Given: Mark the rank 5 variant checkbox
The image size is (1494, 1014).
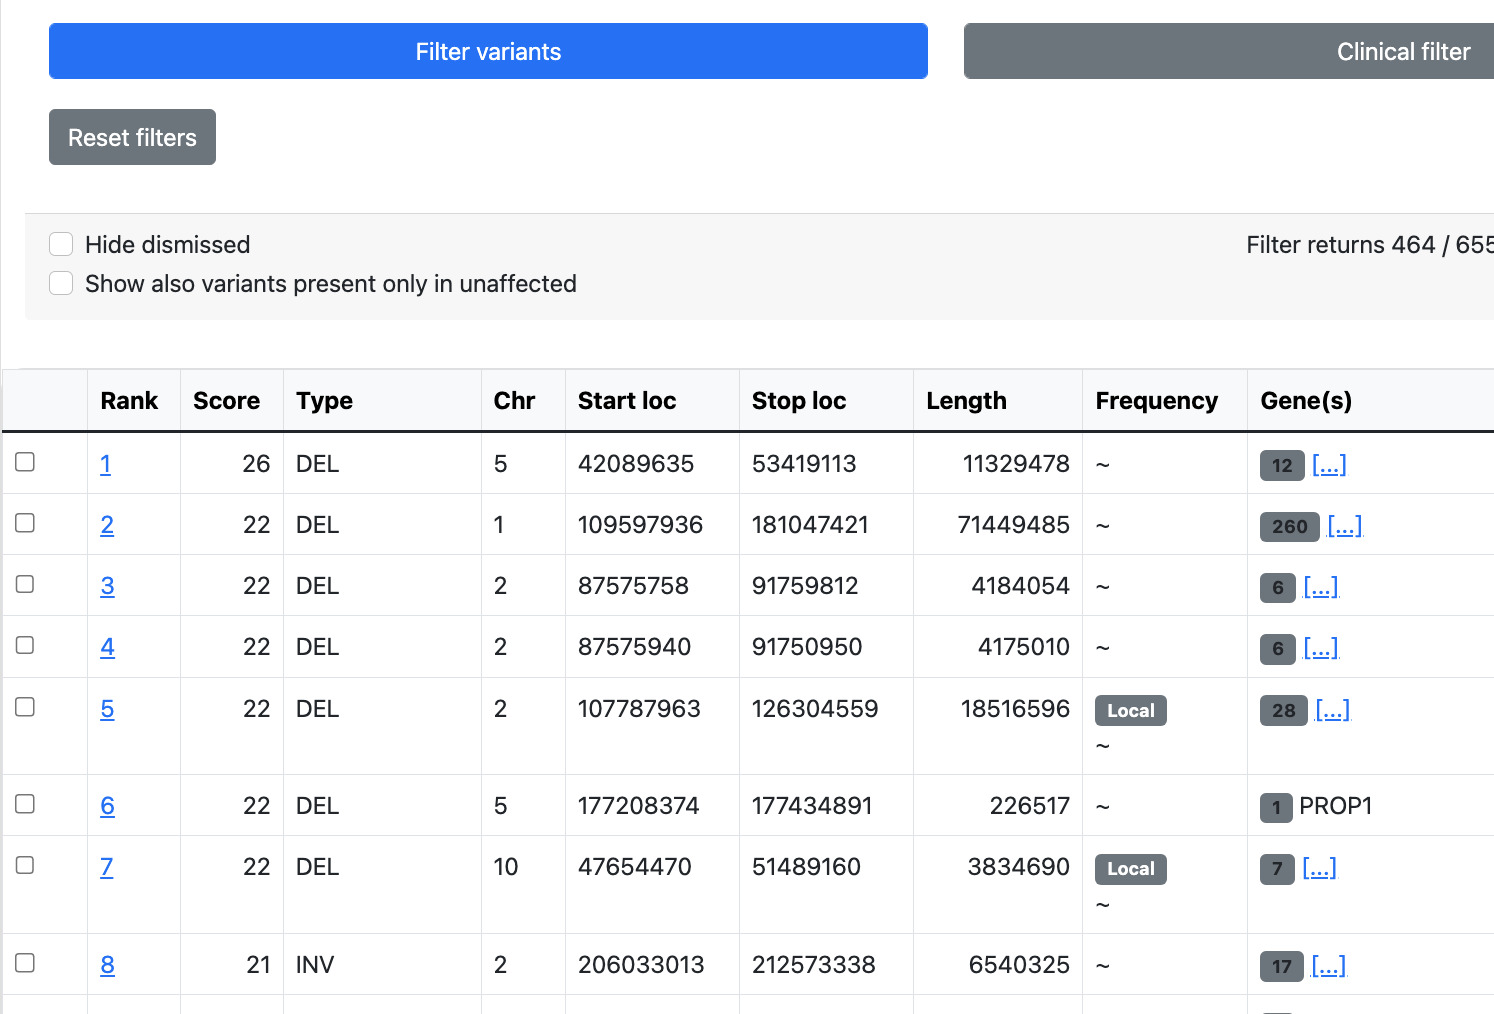Looking at the screenshot, I should point(25,706).
